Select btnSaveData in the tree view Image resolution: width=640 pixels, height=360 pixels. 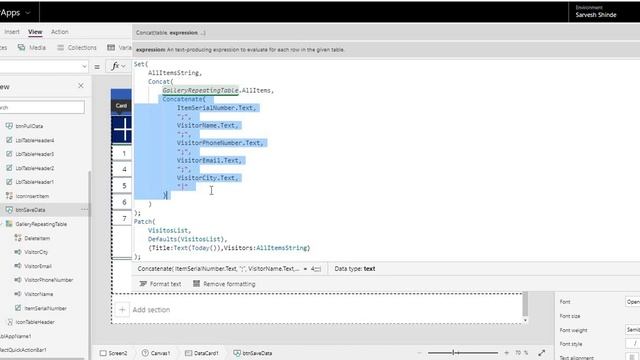[31, 209]
